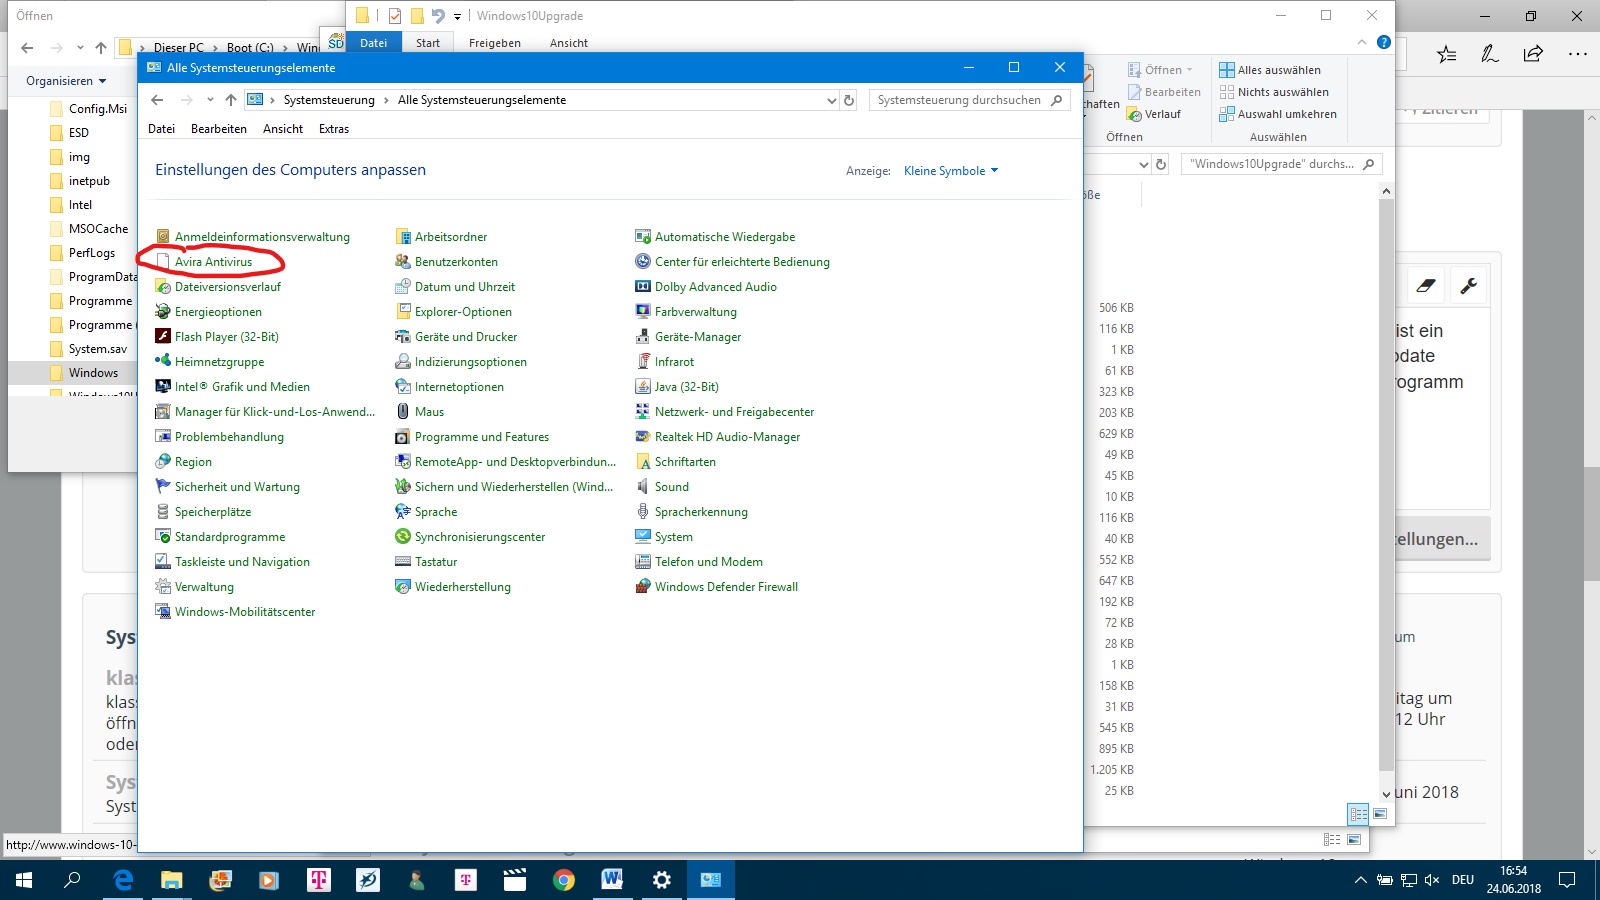Open Microsoft Word from the taskbar
Screen dimensions: 1600x900
[x=613, y=880]
